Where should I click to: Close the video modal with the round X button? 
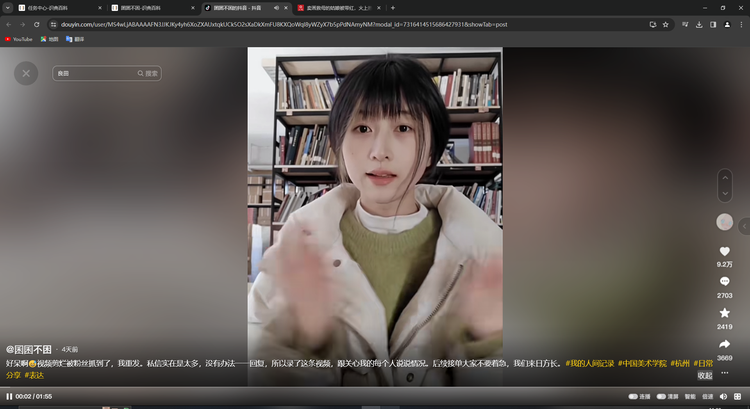(26, 73)
